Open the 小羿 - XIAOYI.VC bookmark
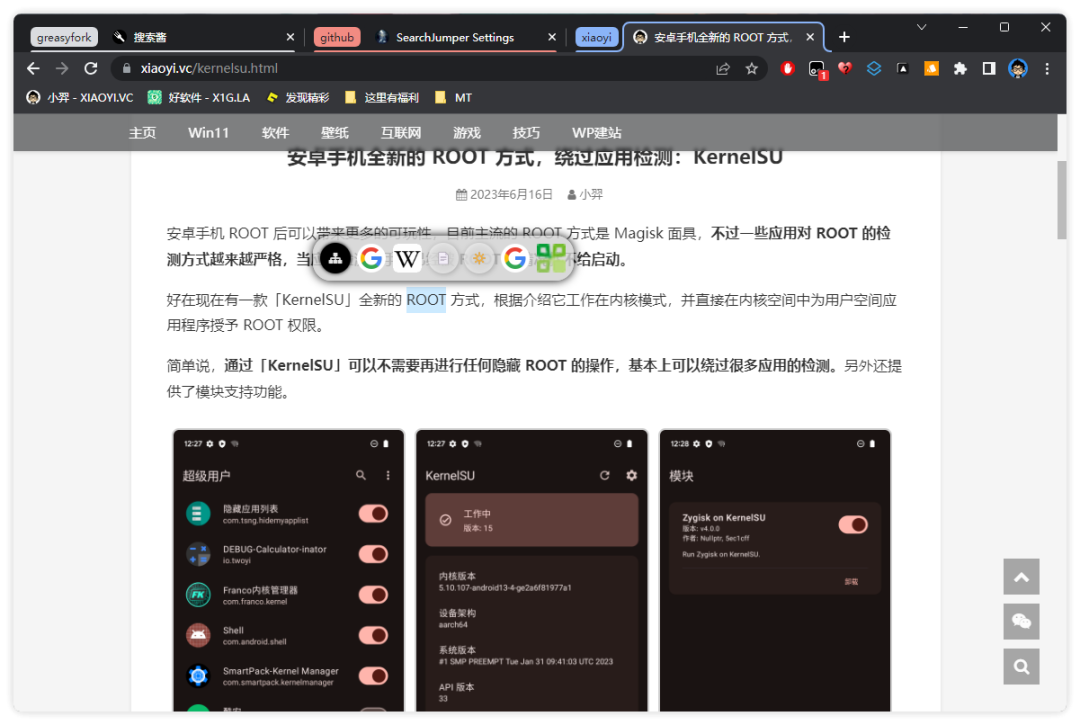Viewport: 1080px width, 725px height. 80,98
